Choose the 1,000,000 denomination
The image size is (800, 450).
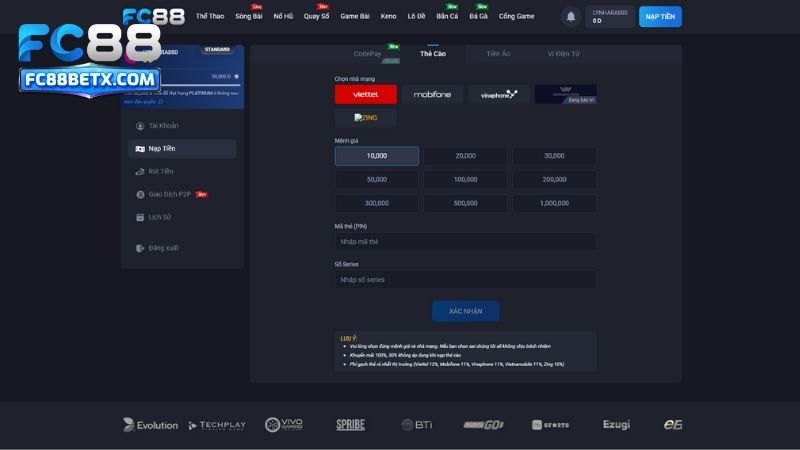555,203
